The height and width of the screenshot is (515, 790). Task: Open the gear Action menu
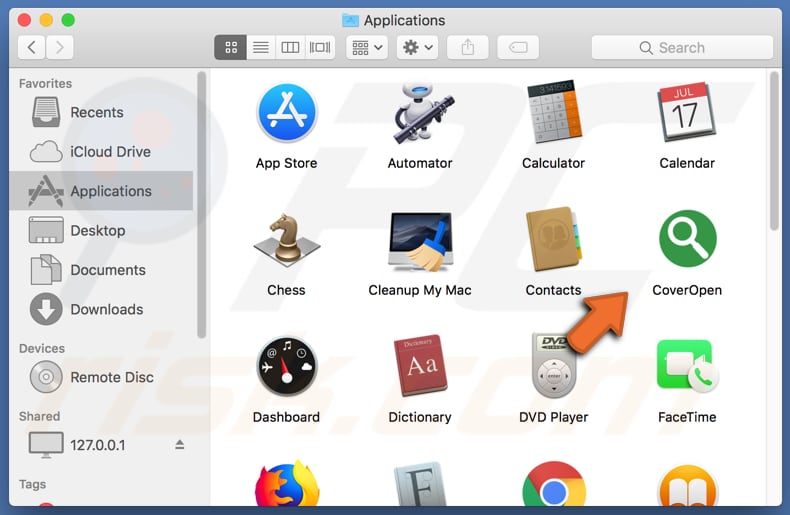click(x=417, y=47)
